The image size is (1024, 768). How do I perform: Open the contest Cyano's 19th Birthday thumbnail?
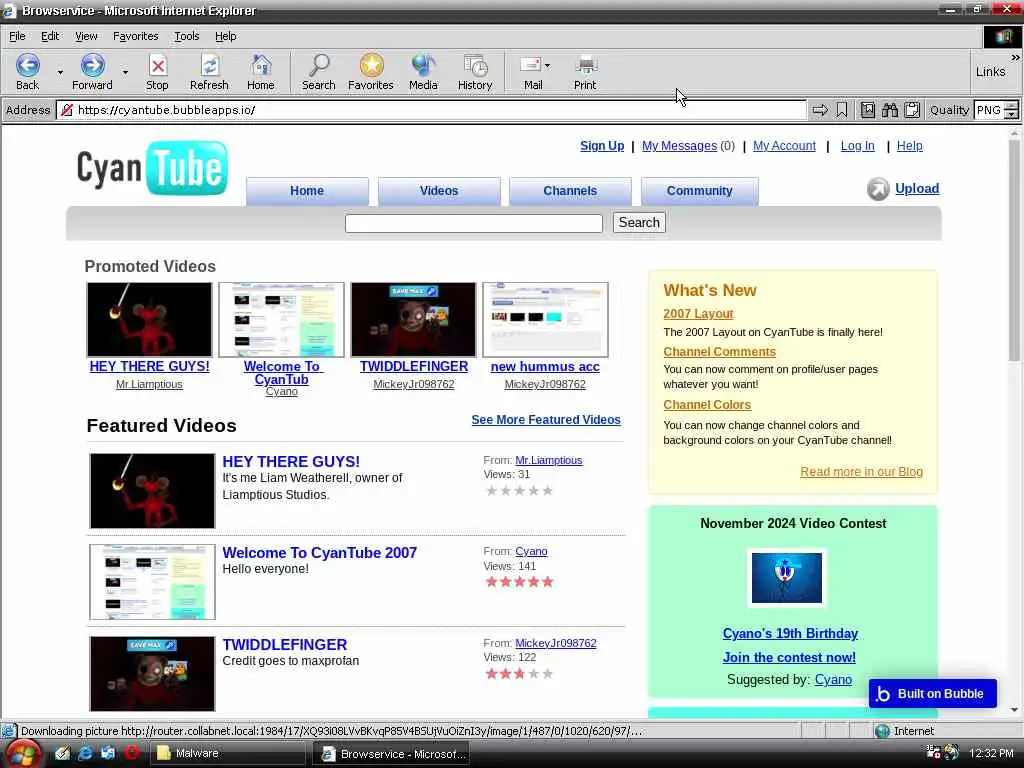pos(786,578)
